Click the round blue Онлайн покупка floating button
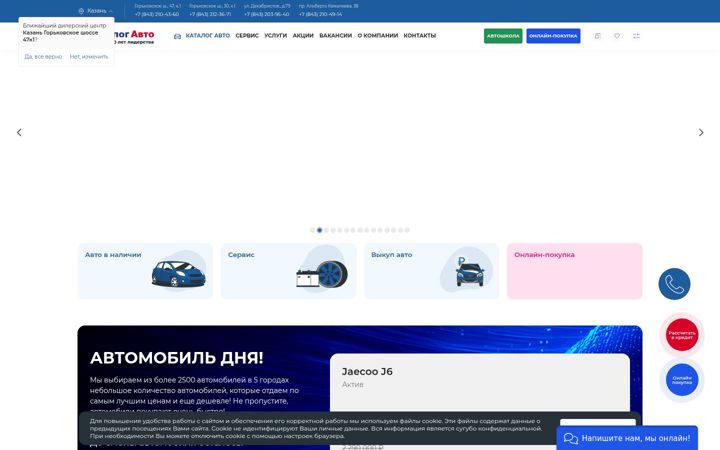The height and width of the screenshot is (450, 720). click(682, 380)
